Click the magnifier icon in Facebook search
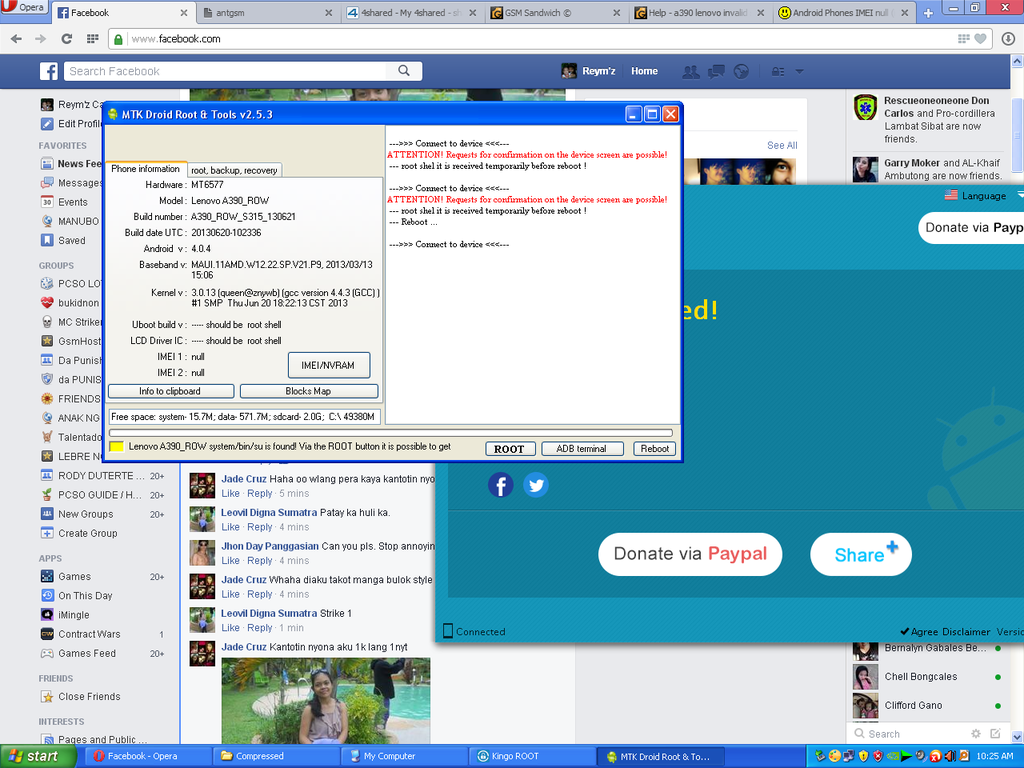This screenshot has height=768, width=1024. [404, 71]
